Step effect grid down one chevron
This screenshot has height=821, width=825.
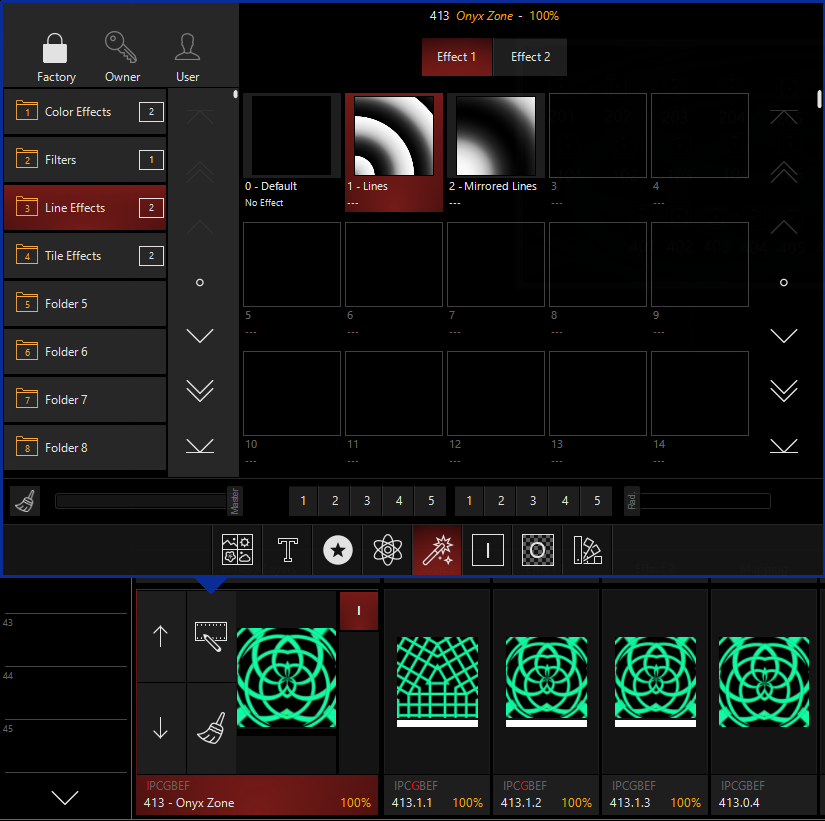tap(784, 335)
